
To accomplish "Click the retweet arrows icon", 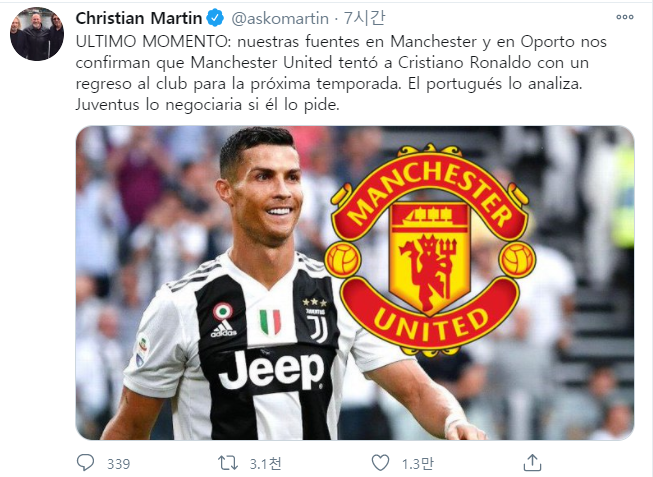I will click(228, 463).
